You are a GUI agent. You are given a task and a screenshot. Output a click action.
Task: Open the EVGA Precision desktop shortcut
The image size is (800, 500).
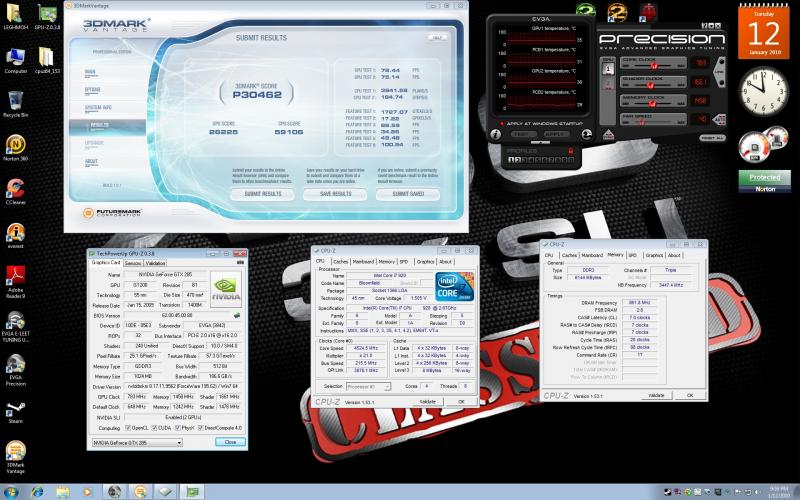tap(15, 371)
